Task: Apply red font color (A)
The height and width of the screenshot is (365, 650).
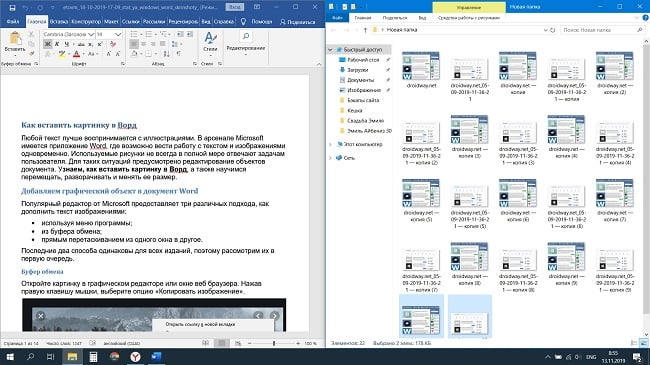Action: 76,54
